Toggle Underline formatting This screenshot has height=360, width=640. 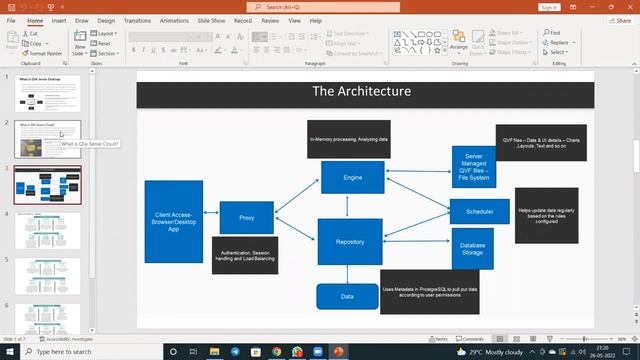(x=153, y=50)
